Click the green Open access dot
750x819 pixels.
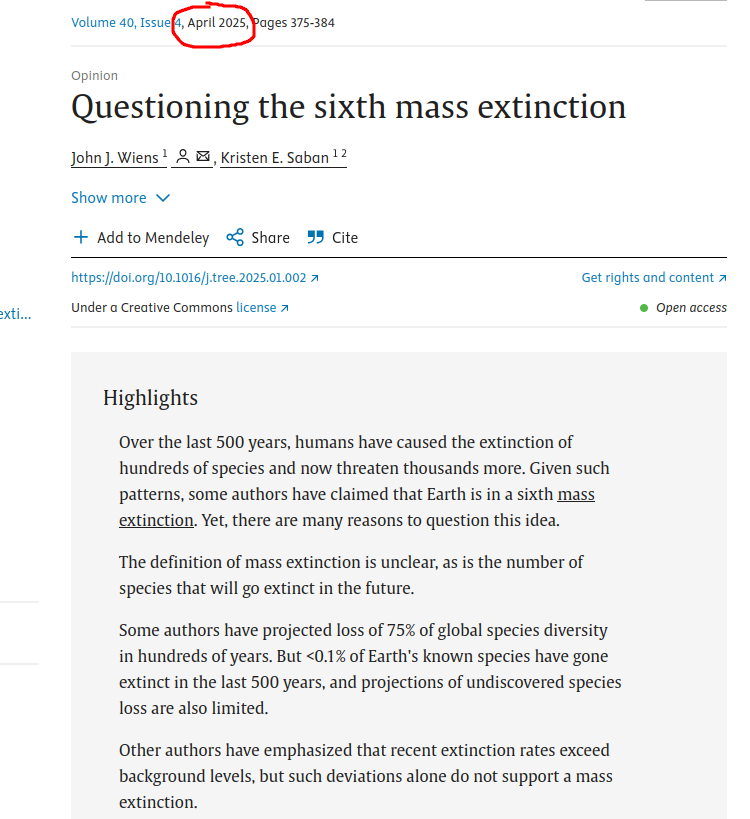click(644, 308)
